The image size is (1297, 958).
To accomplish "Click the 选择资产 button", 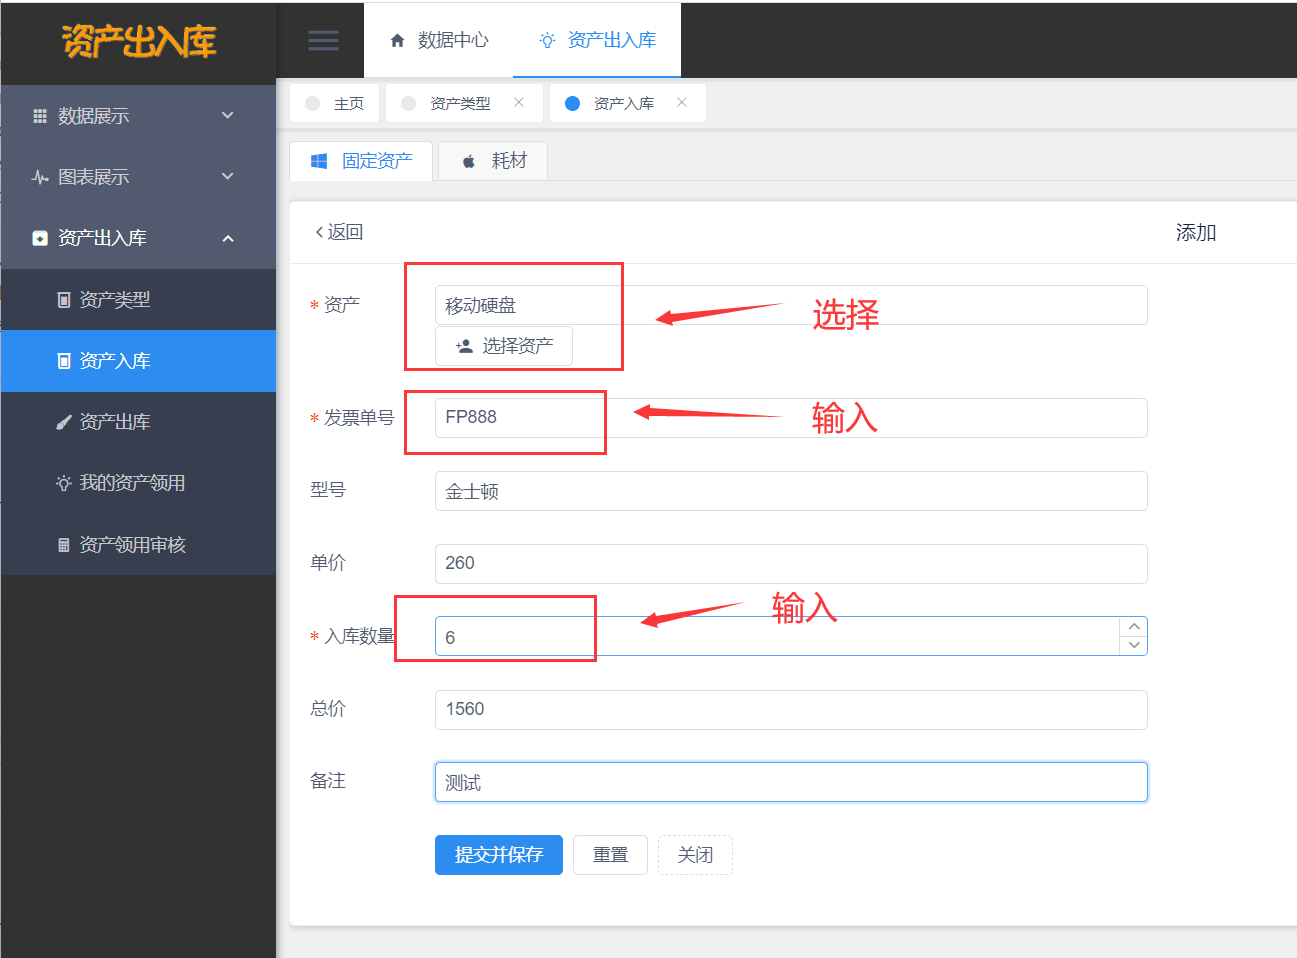I will click(504, 346).
